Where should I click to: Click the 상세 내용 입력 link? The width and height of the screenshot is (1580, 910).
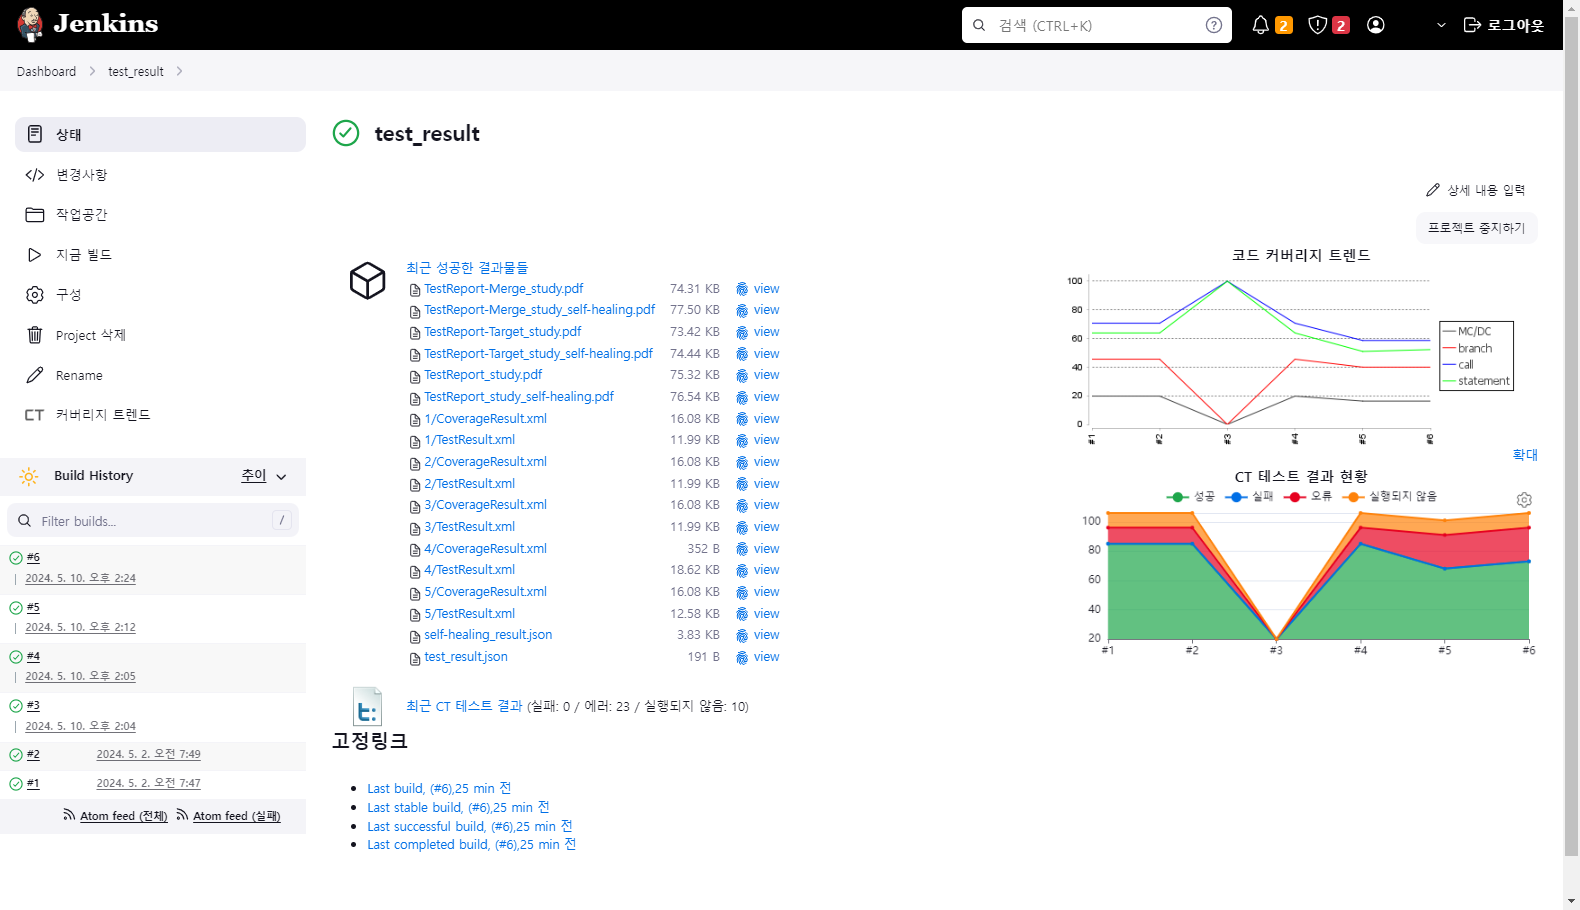1476,190
